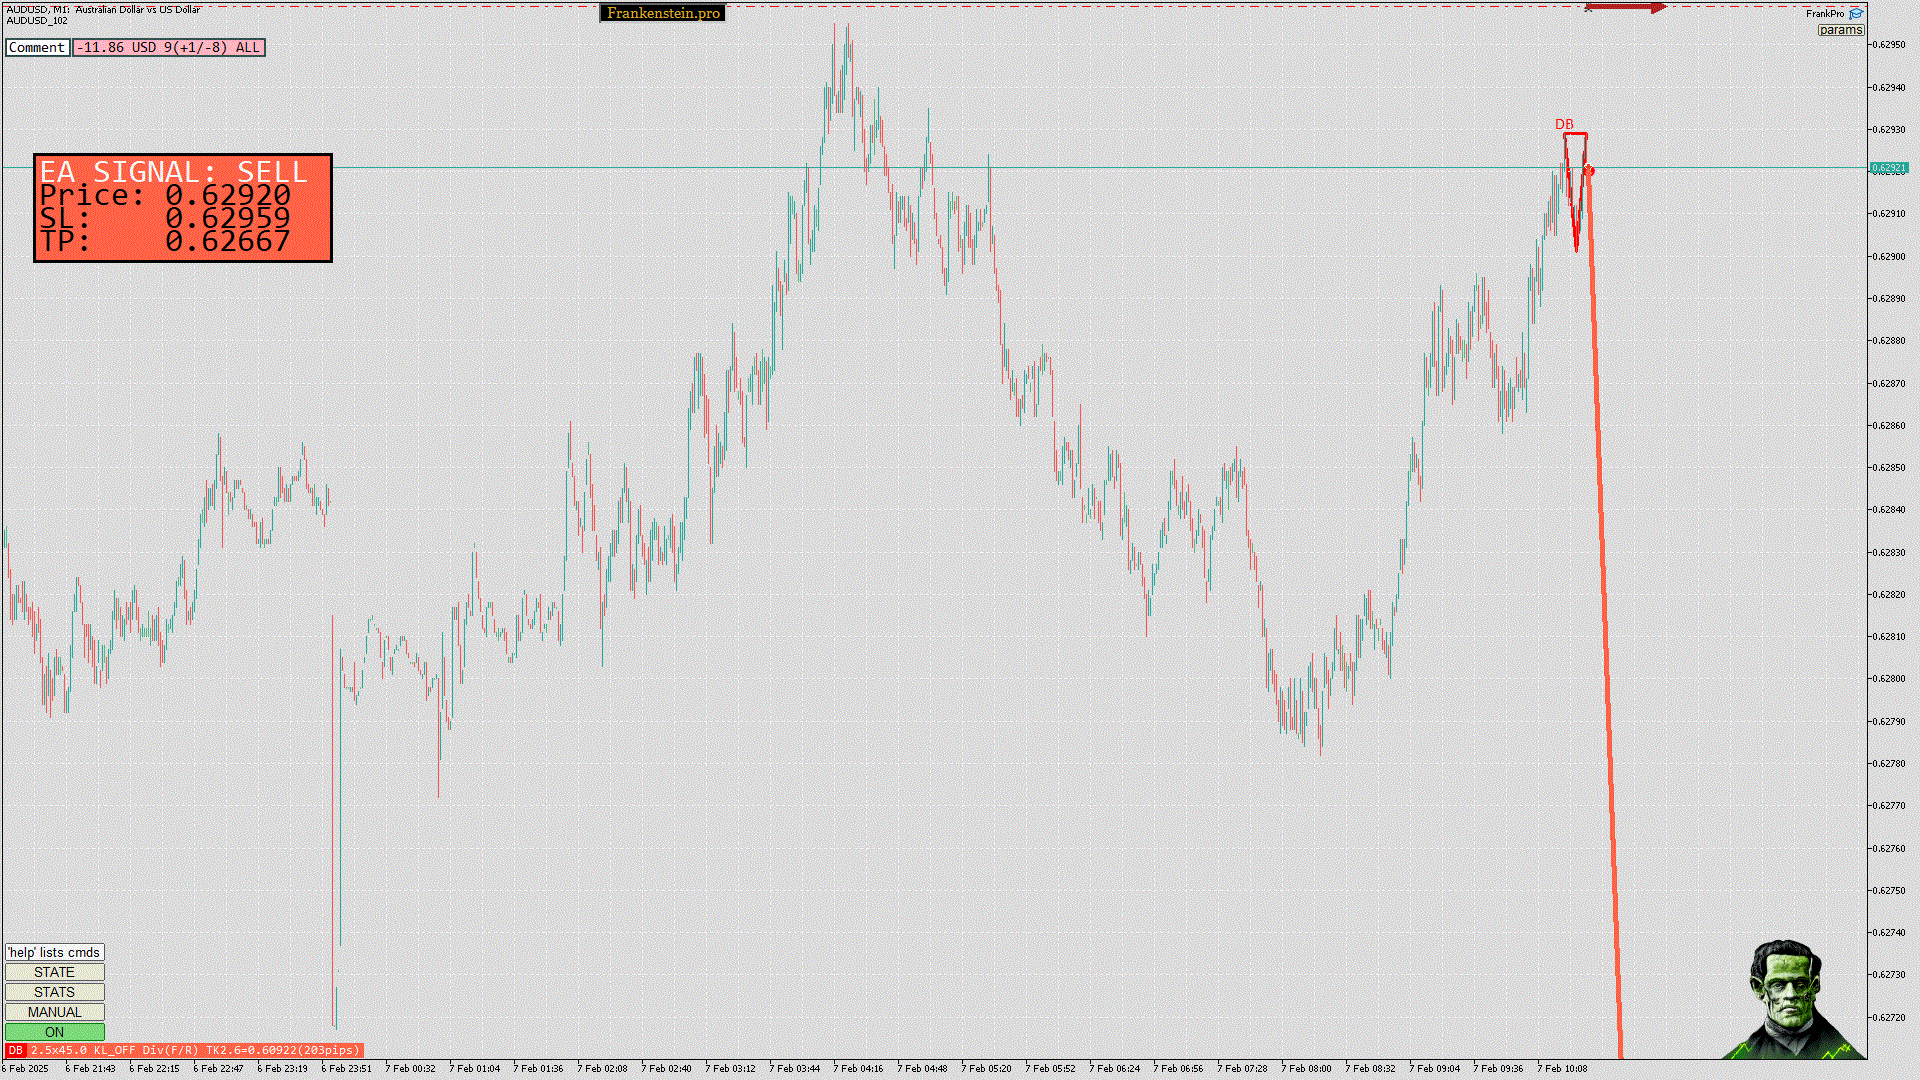Screen dimensions: 1920x1080
Task: Click the FrankPro graduation cap icon
Action: coord(1856,13)
